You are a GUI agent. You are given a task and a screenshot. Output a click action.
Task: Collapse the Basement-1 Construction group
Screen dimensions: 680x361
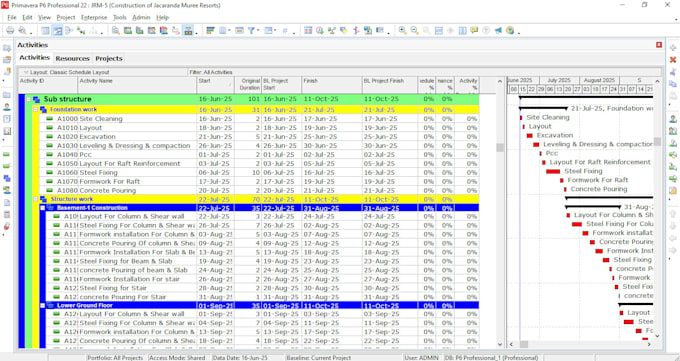click(42, 208)
